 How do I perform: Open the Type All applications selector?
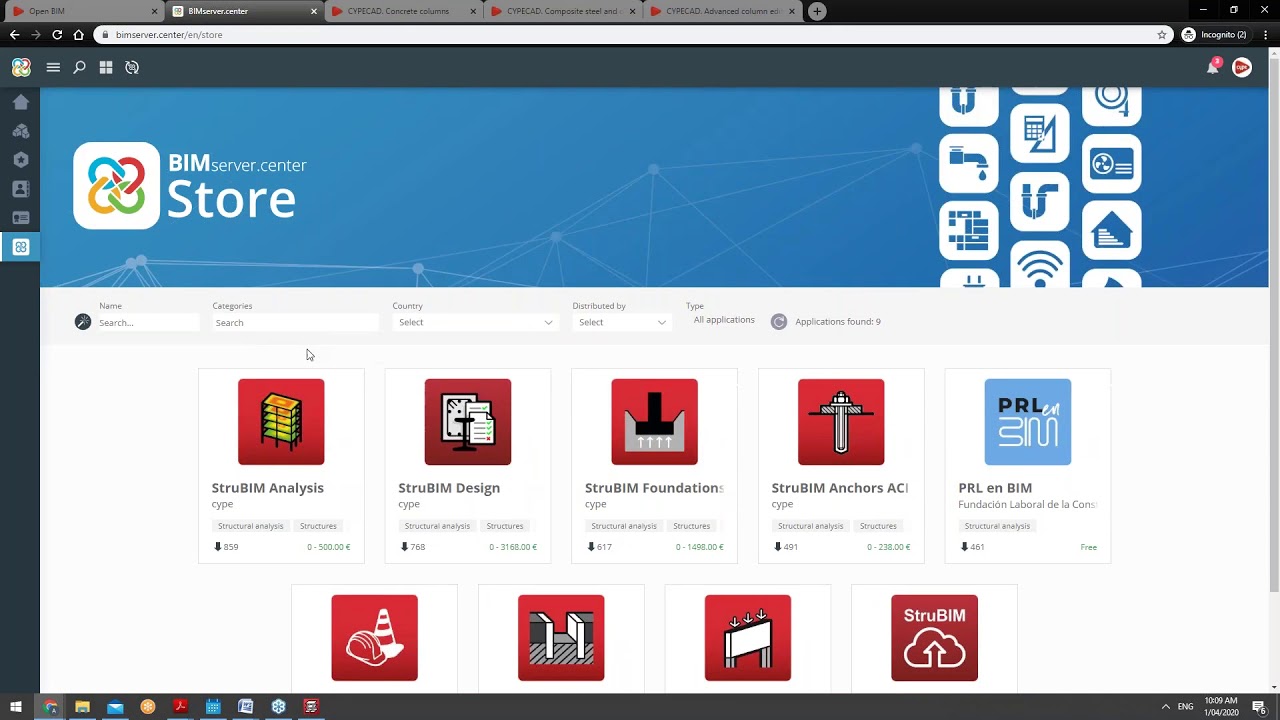click(x=724, y=320)
